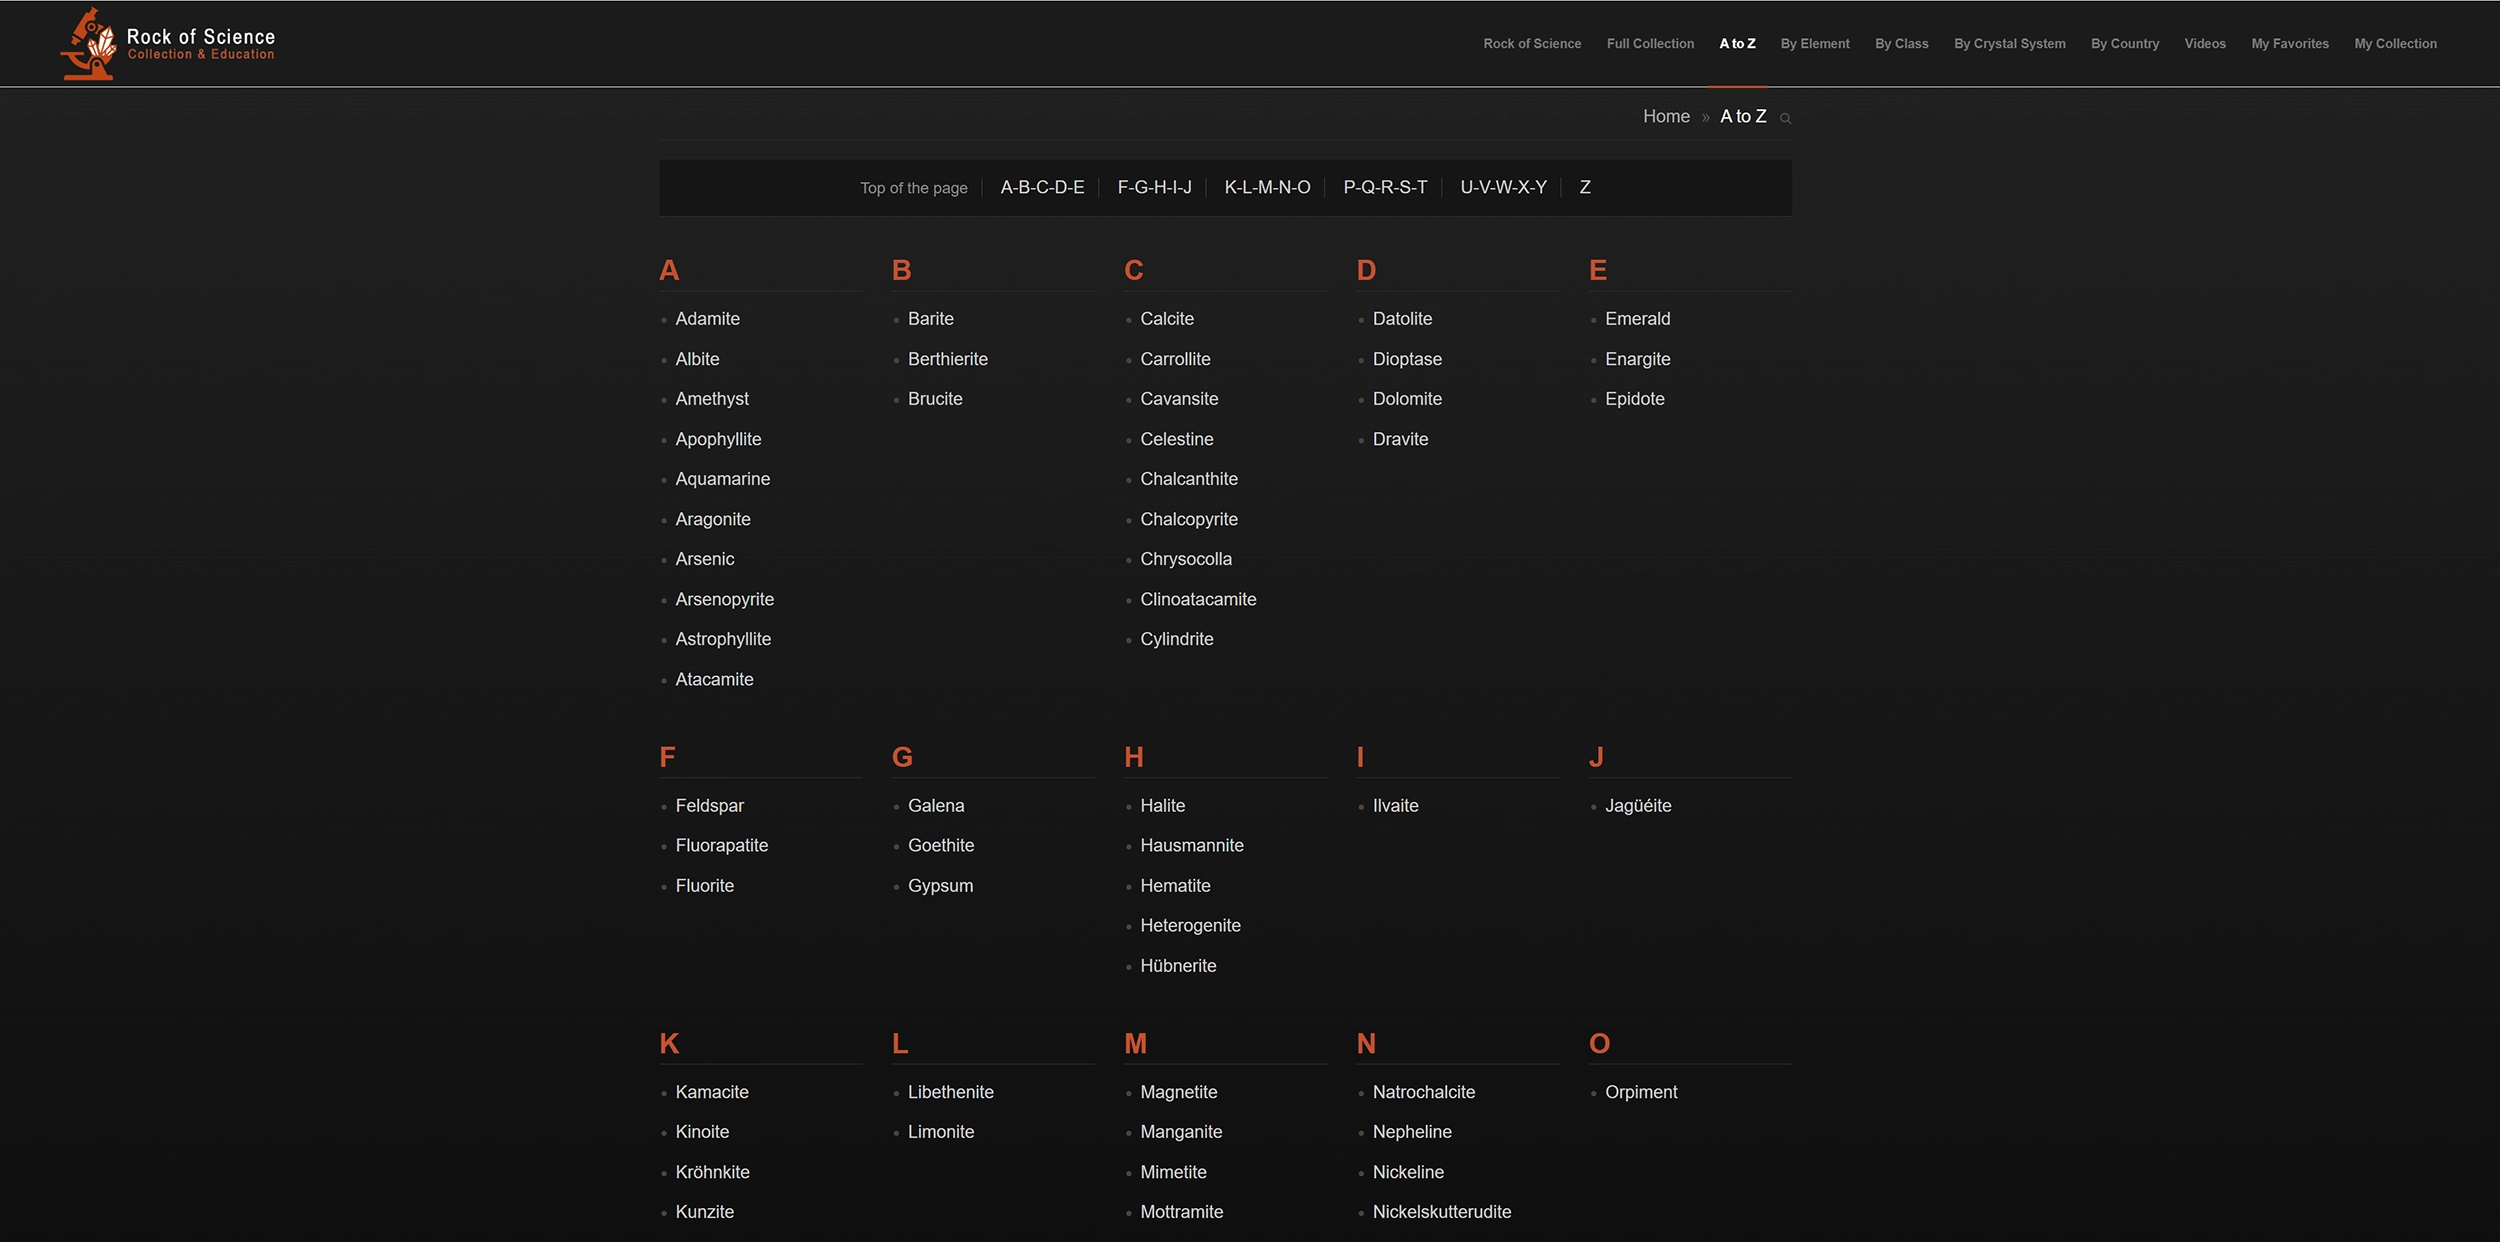Open the Datolite entry

[x=1402, y=319]
